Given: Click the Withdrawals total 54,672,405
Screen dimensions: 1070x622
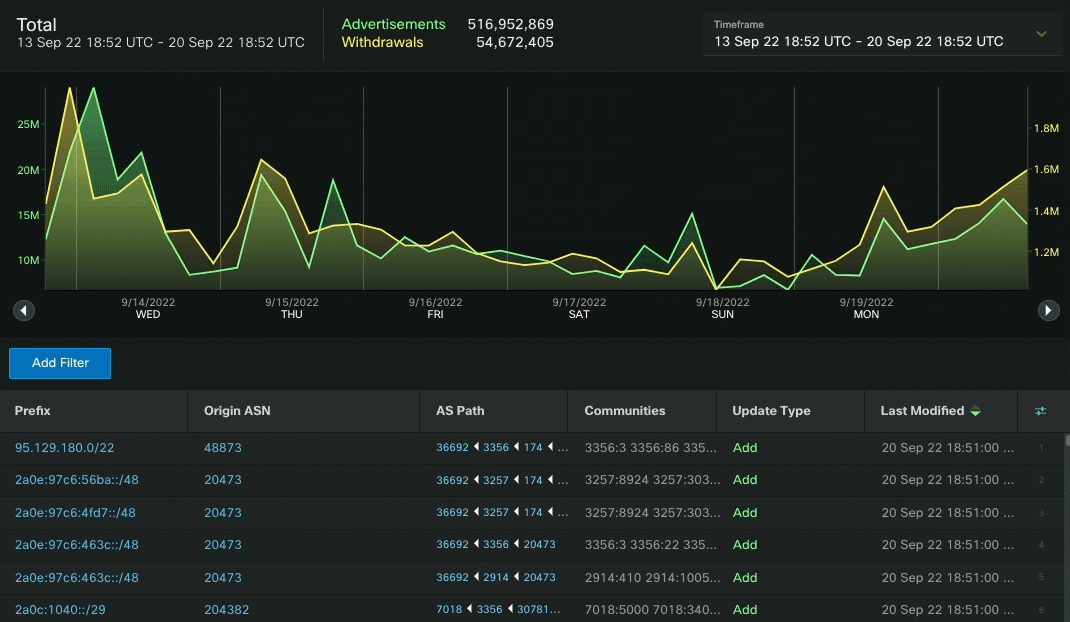Looking at the screenshot, I should (515, 42).
